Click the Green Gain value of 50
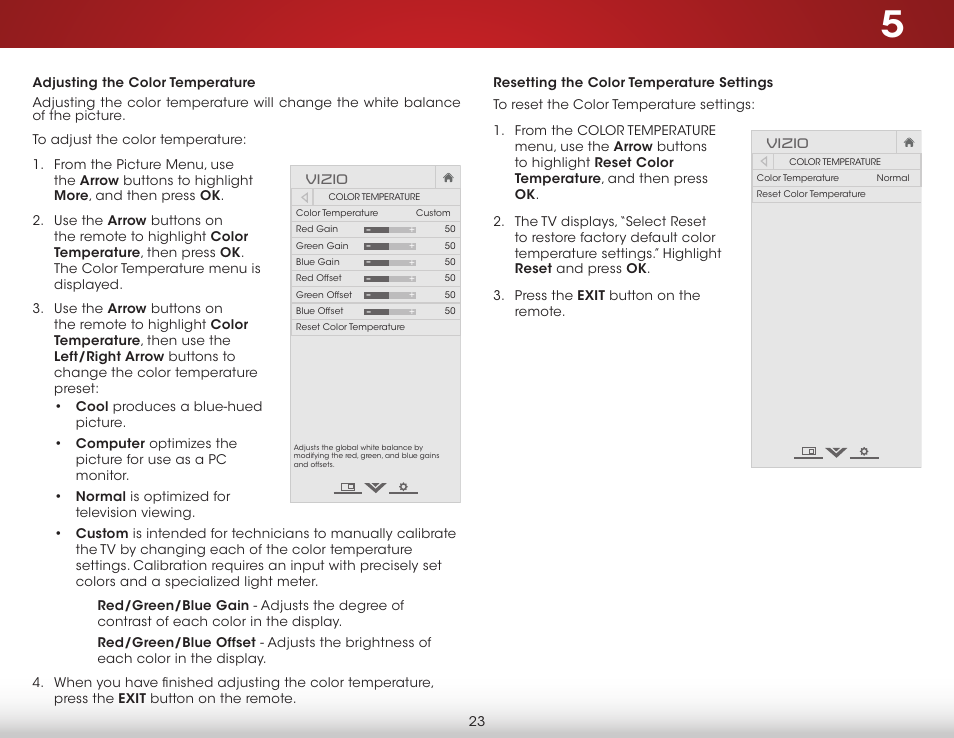Viewport: 954px width, 738px height. click(x=450, y=246)
